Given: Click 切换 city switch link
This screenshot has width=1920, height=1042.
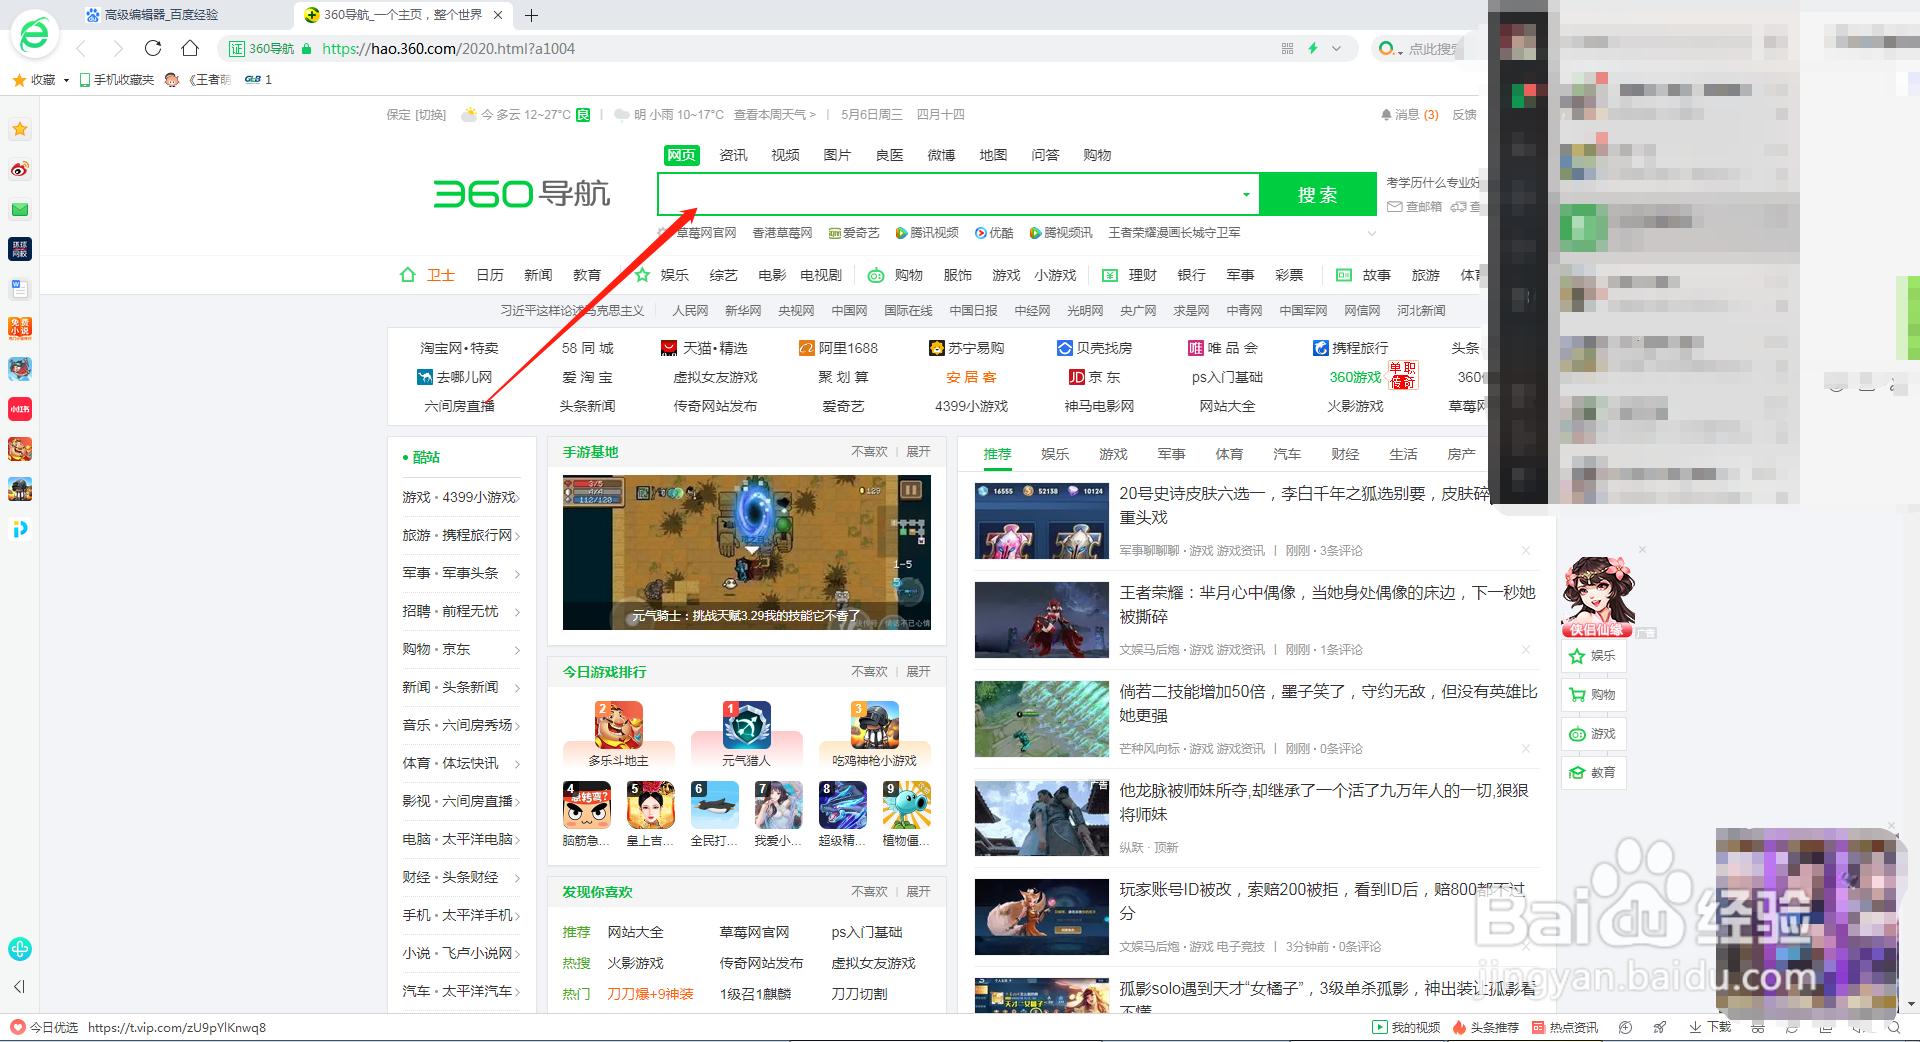Looking at the screenshot, I should pos(431,115).
